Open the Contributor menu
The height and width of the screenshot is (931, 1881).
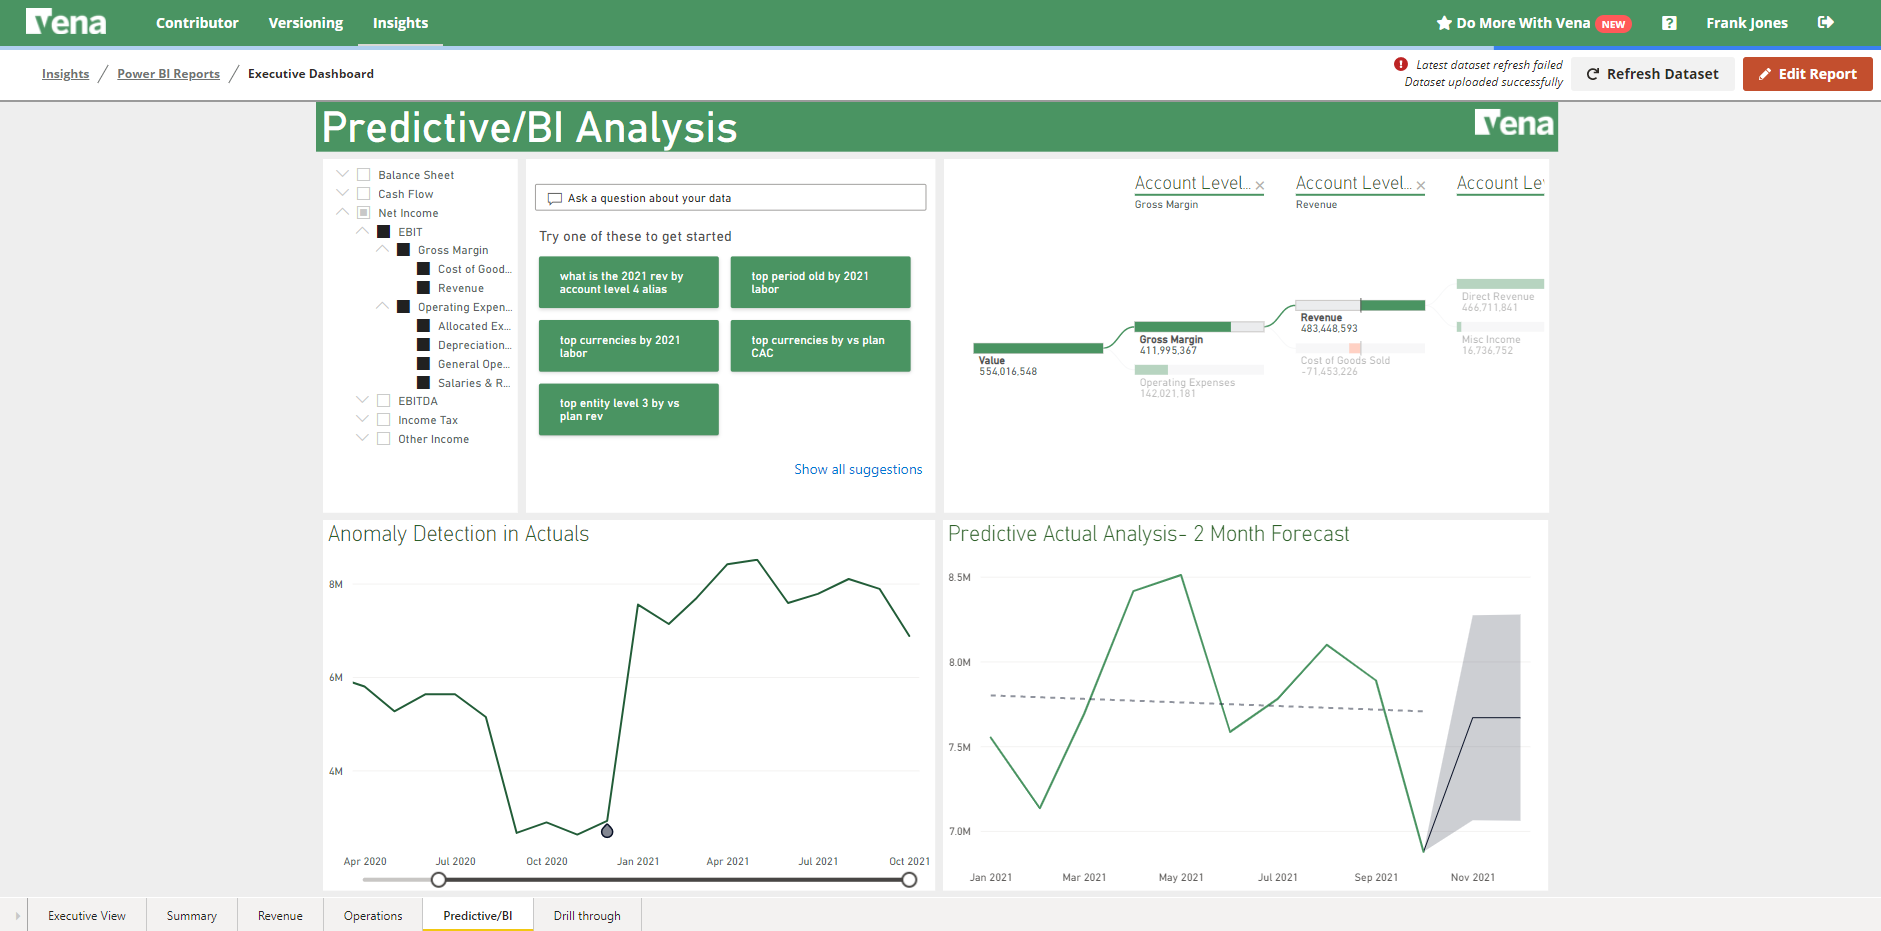(197, 23)
